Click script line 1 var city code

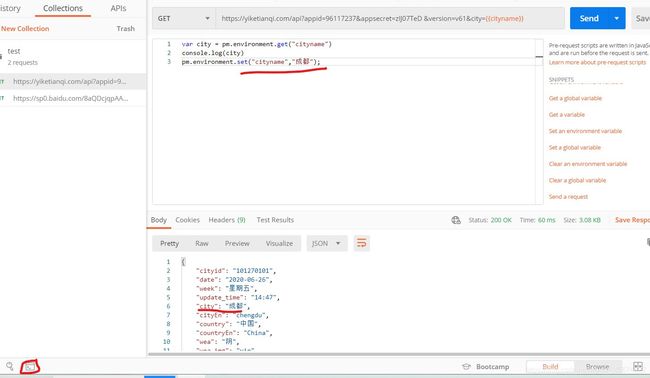[x=257, y=44]
